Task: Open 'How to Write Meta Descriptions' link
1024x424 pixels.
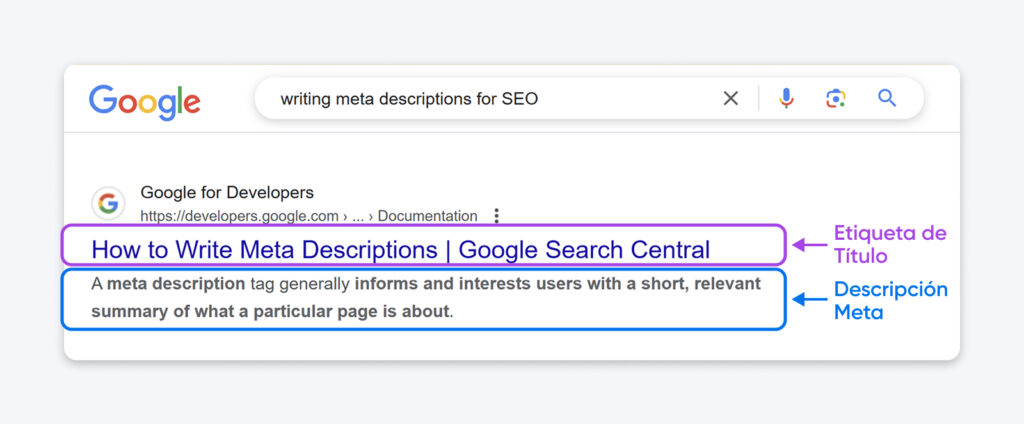Action: (400, 249)
